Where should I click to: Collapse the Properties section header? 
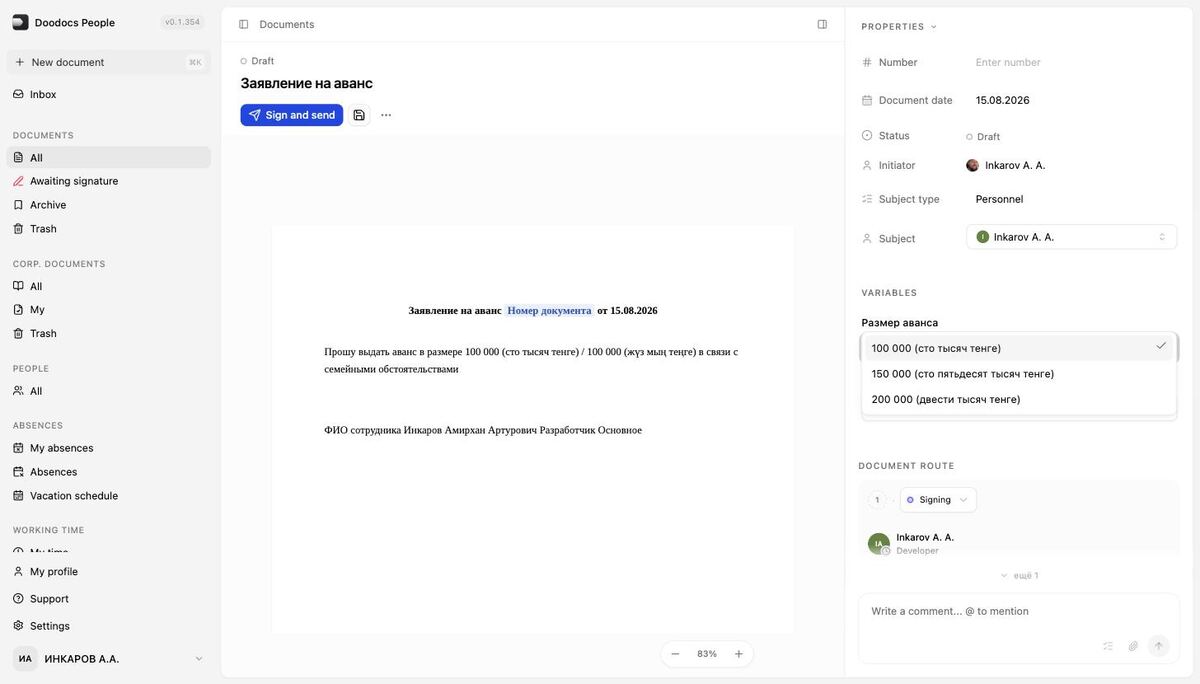[x=899, y=26]
